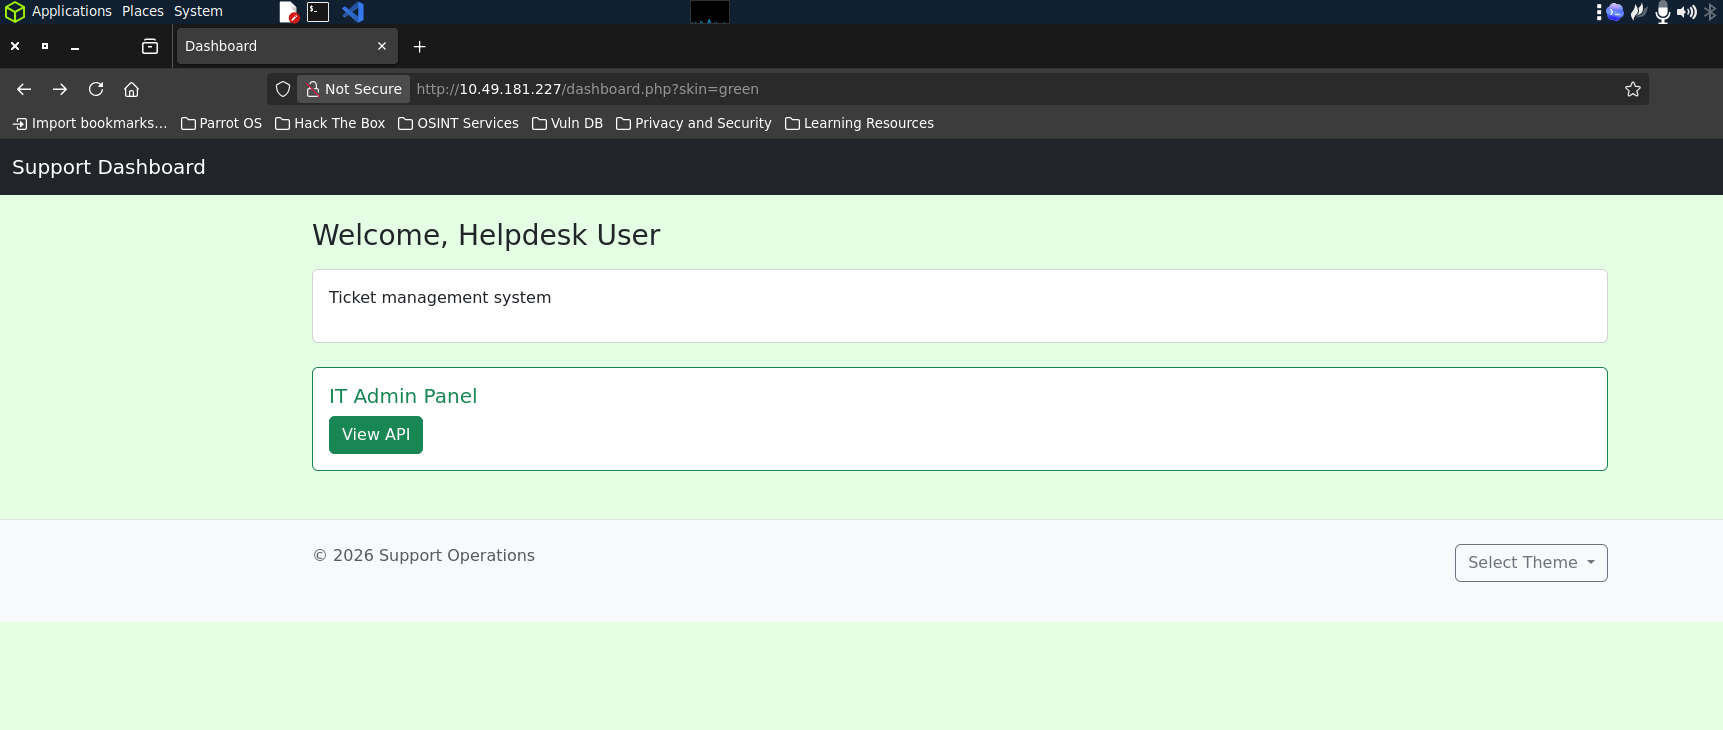
Task: Open the volume control tray icon
Action: coord(1687,12)
